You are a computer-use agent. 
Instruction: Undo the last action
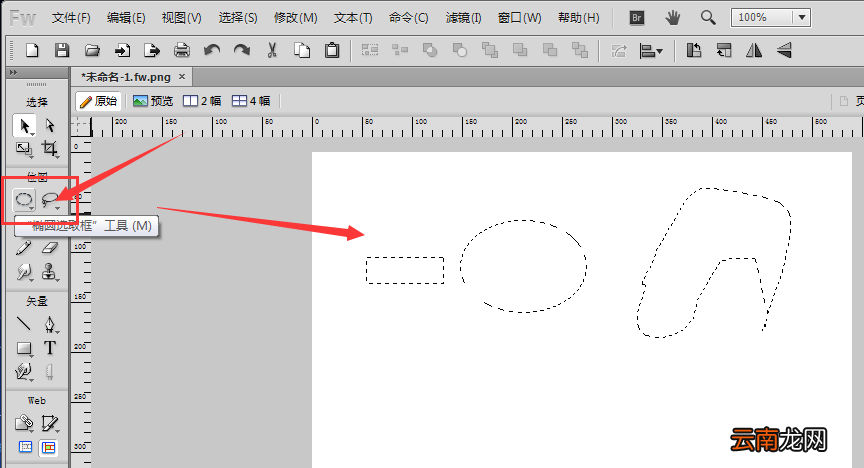pos(212,51)
